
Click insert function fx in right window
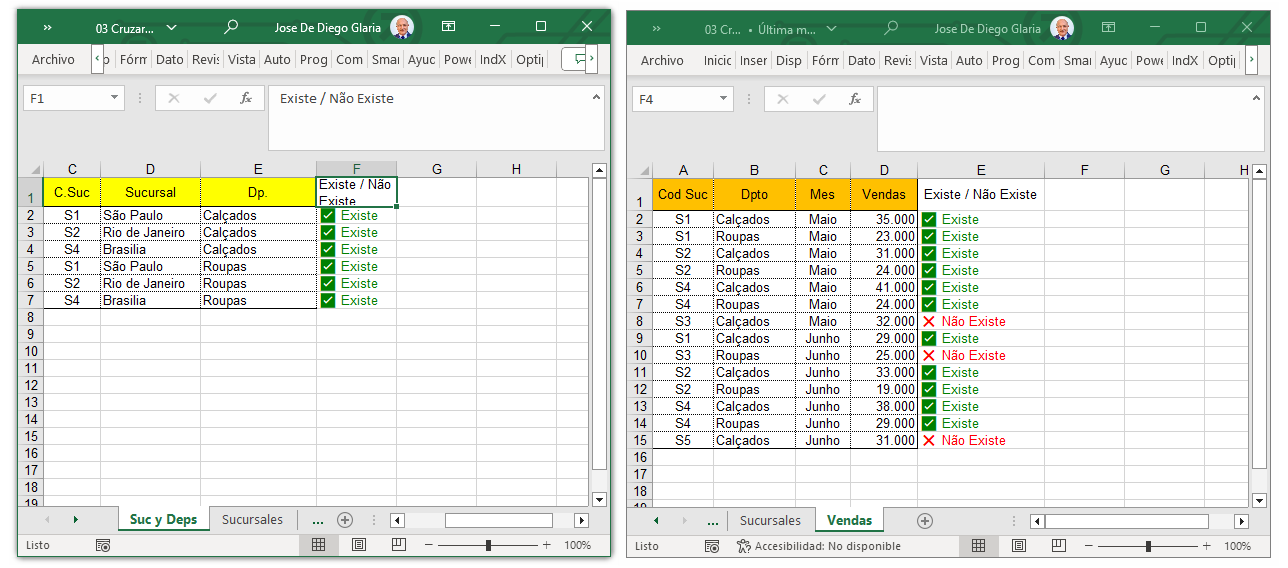tap(855, 99)
